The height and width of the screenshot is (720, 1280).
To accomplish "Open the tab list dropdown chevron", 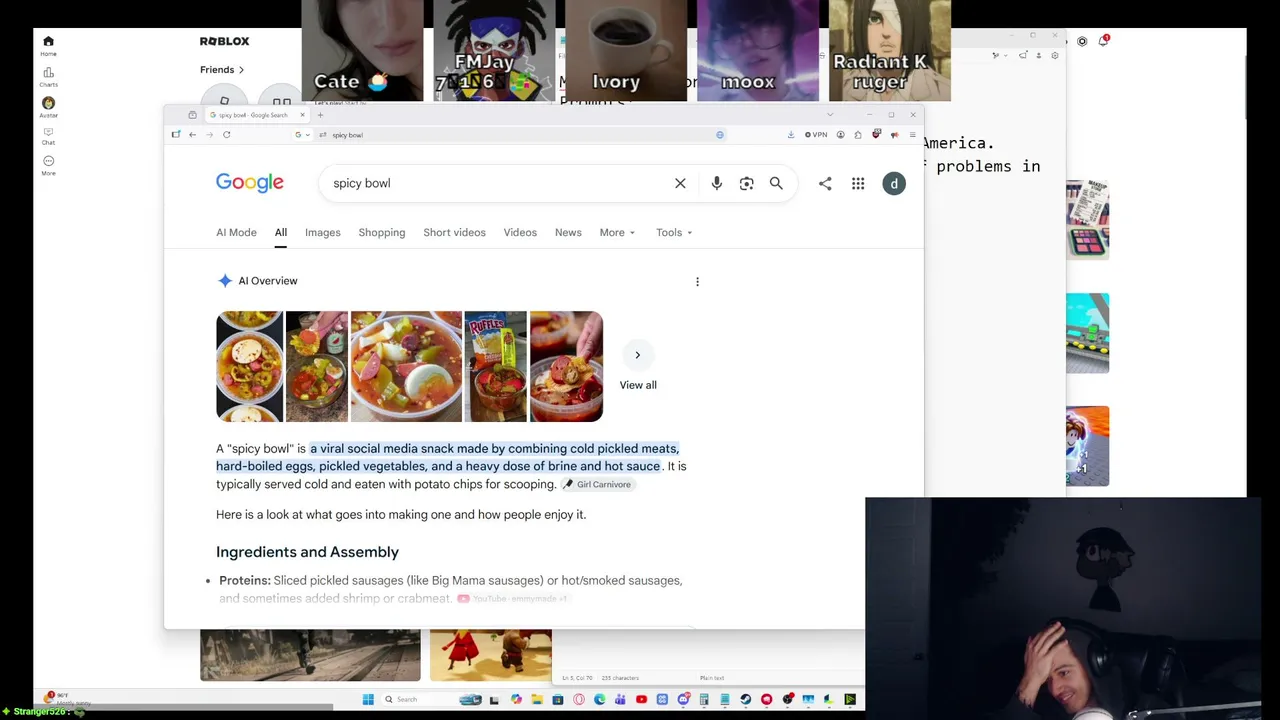I will tap(829, 115).
